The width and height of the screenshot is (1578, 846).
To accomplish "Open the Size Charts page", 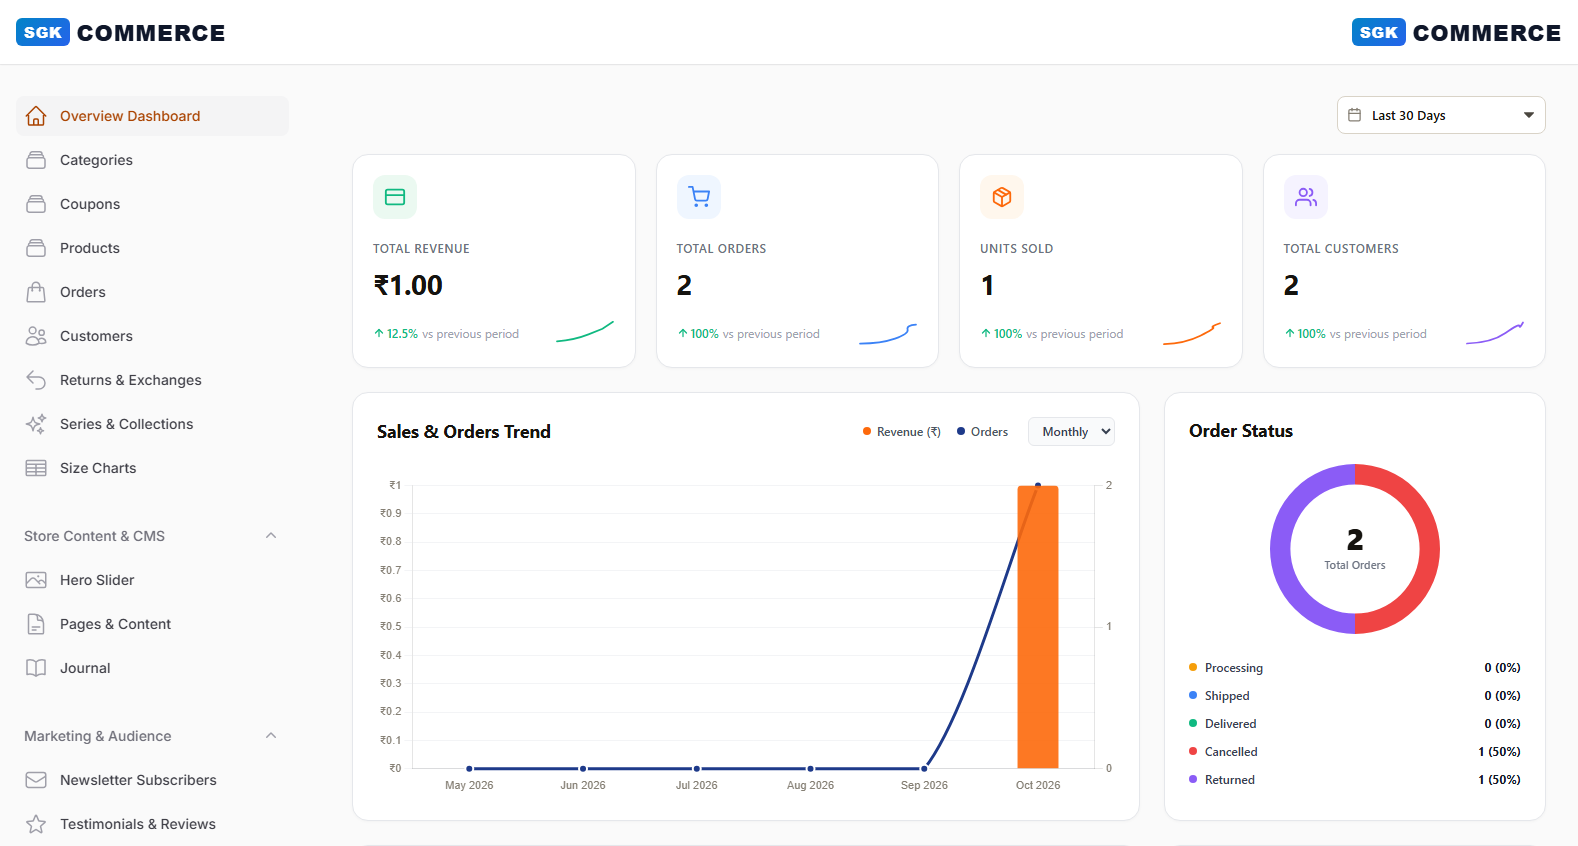I will [x=152, y=468].
